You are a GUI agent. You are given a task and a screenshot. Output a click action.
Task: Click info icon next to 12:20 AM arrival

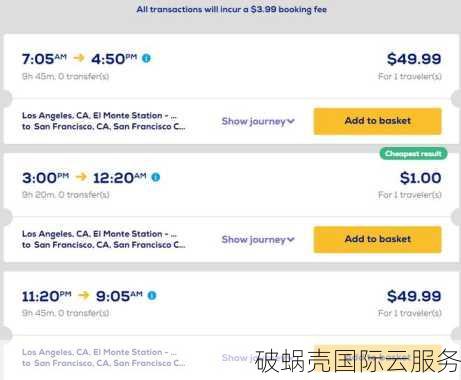156,177
